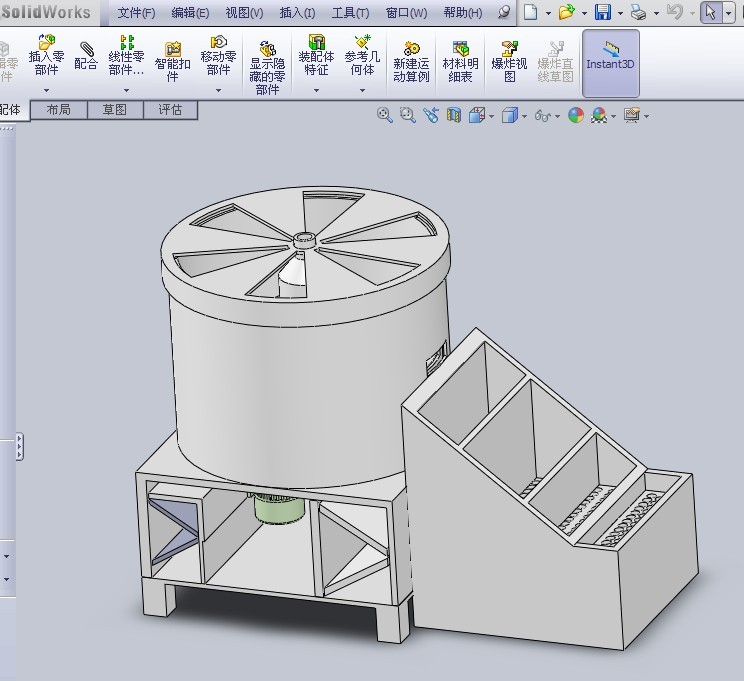Click 新建运动算例 new motion study
The image size is (744, 681).
411,62
